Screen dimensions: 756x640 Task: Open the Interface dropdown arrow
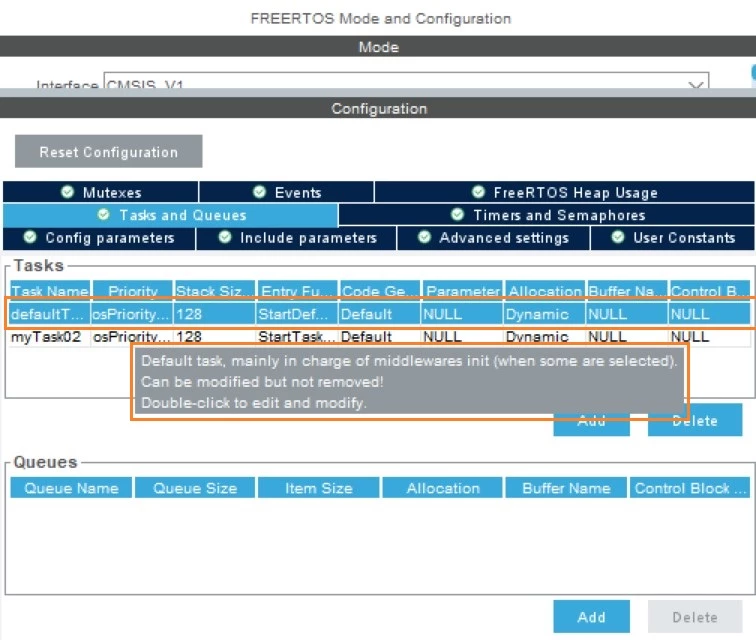click(x=695, y=84)
